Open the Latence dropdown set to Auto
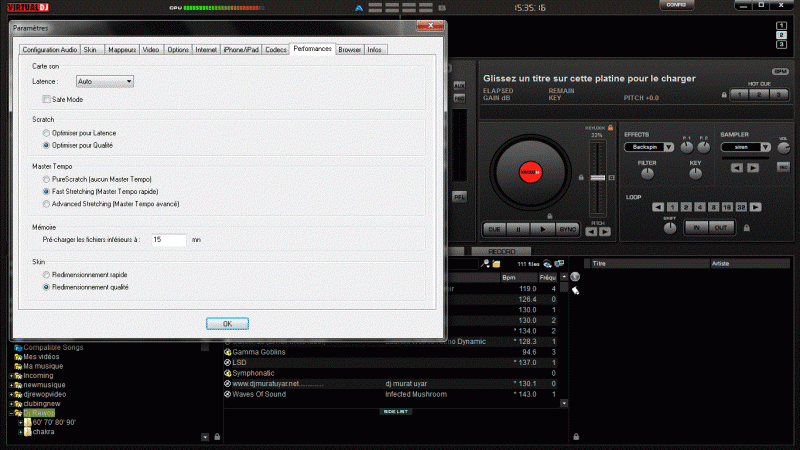Viewport: 800px width, 450px height. click(x=105, y=81)
